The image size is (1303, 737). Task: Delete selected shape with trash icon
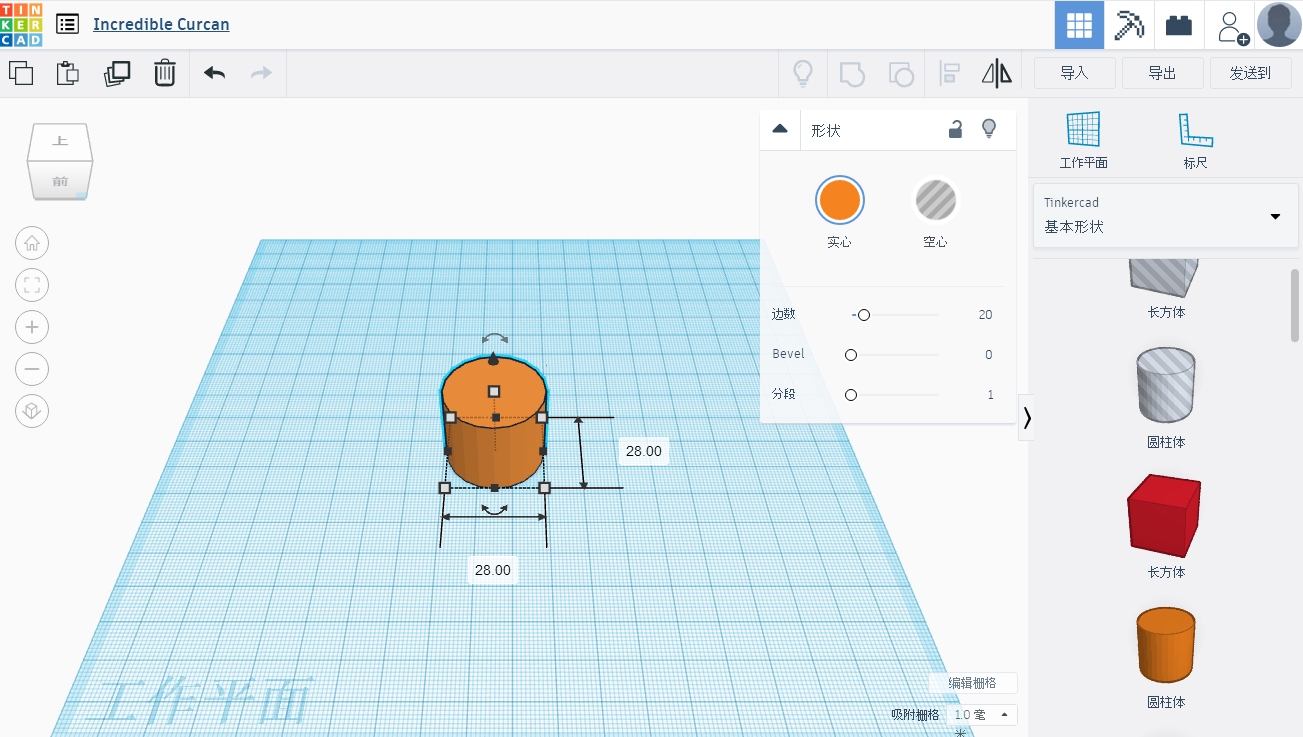point(165,73)
